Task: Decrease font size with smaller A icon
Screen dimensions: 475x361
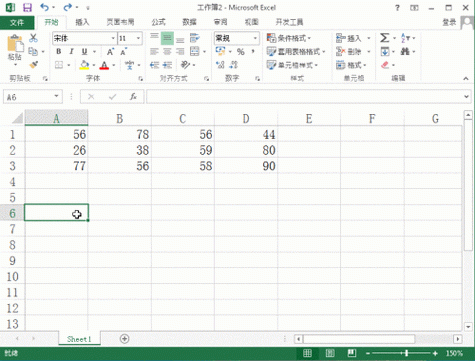Action: tap(123, 52)
